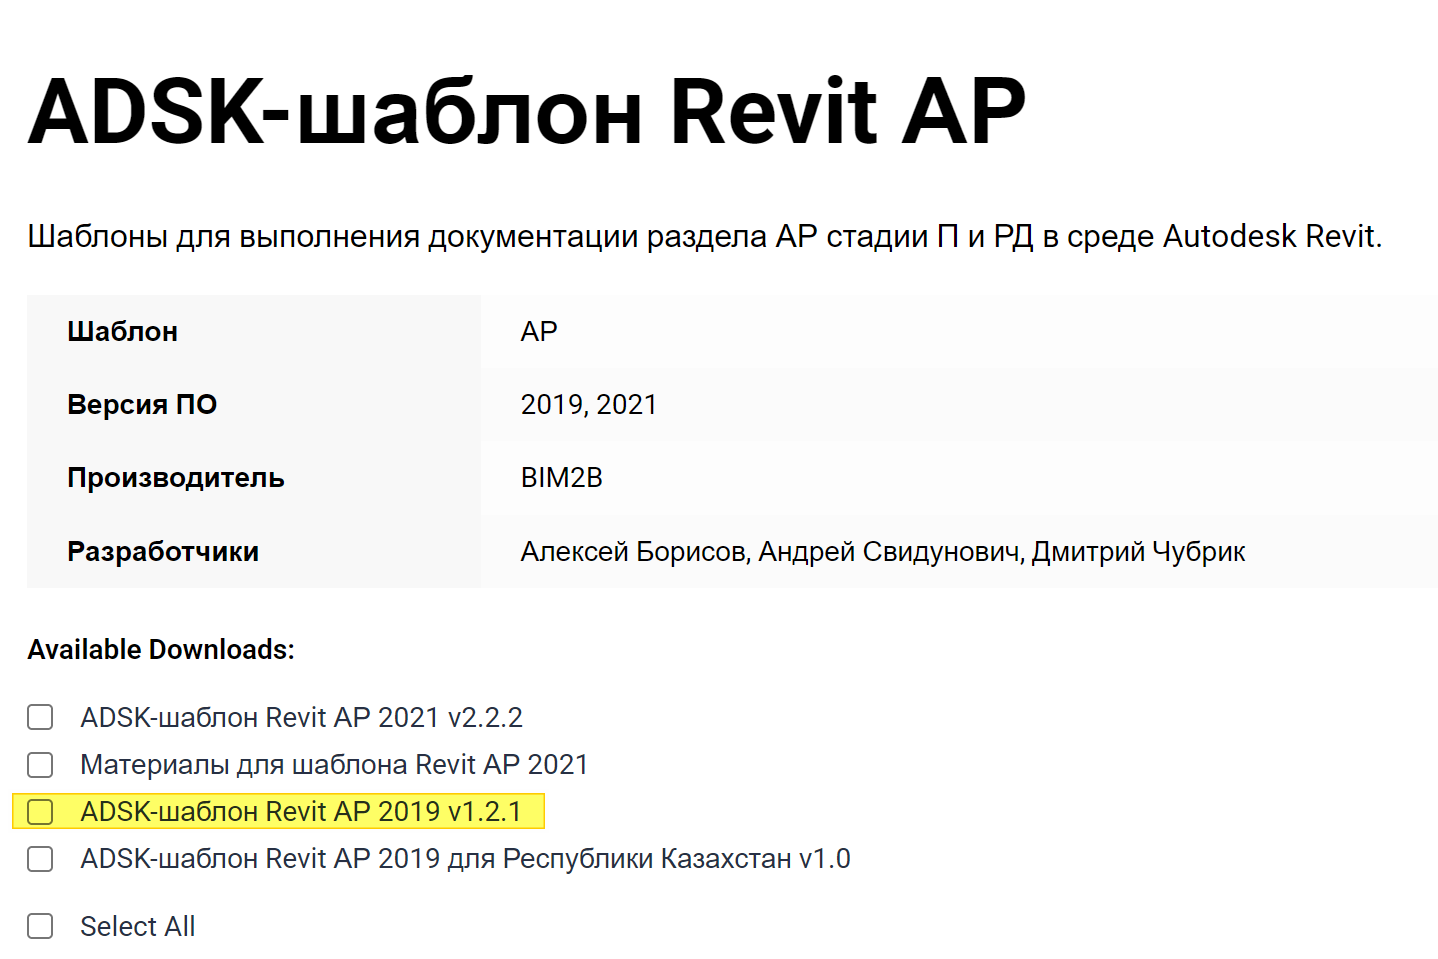Image resolution: width=1438 pixels, height=959 pixels.
Task: Click the Шаблон row header cell
Action: coord(122,331)
